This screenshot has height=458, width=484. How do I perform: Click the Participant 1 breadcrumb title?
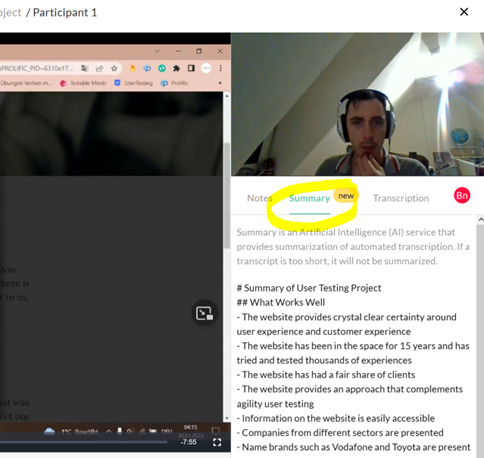(65, 13)
